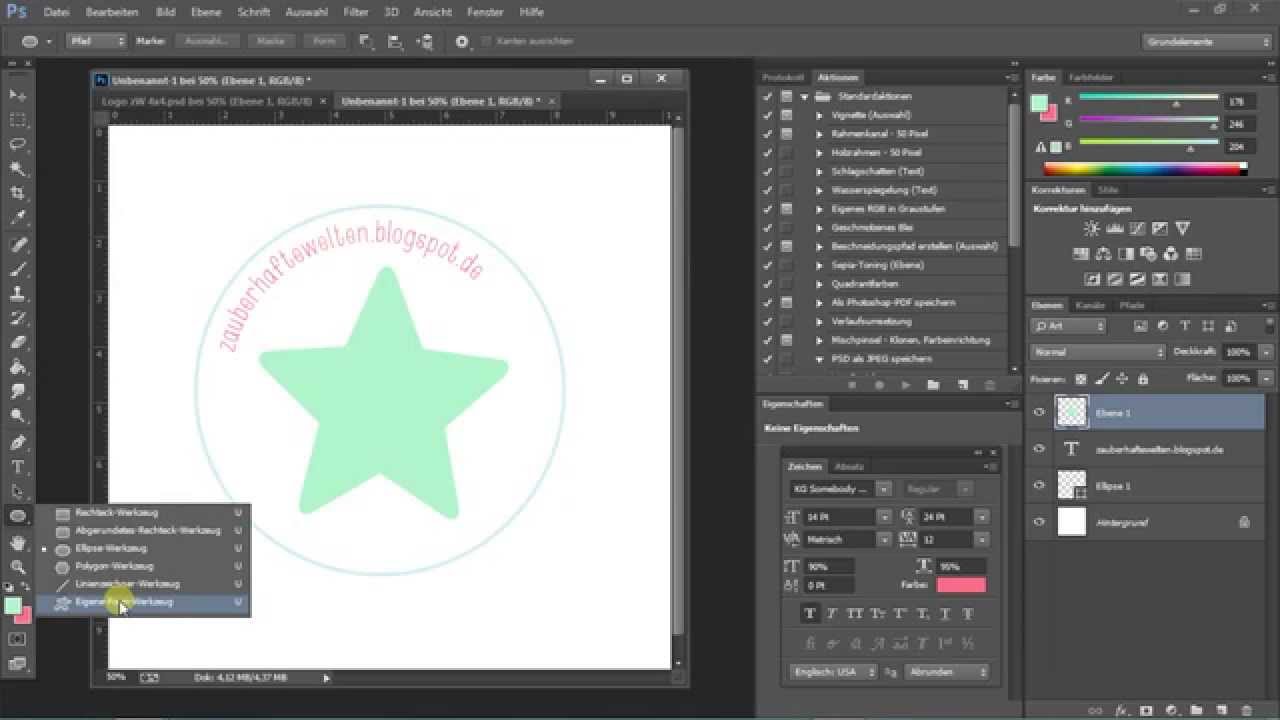The image size is (1280, 720).
Task: Hide the zauberhaftewelten.blogspot.de text layer
Action: (x=1039, y=449)
